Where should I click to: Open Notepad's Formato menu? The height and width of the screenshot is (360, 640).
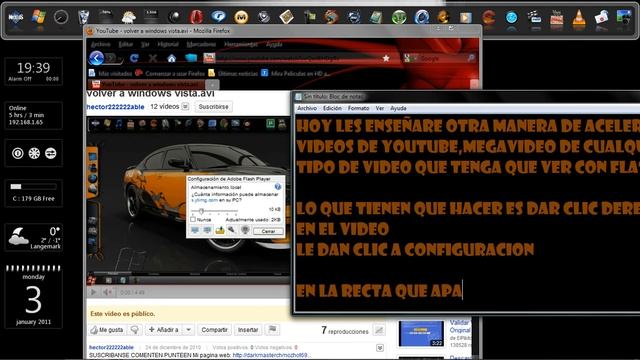[358, 108]
